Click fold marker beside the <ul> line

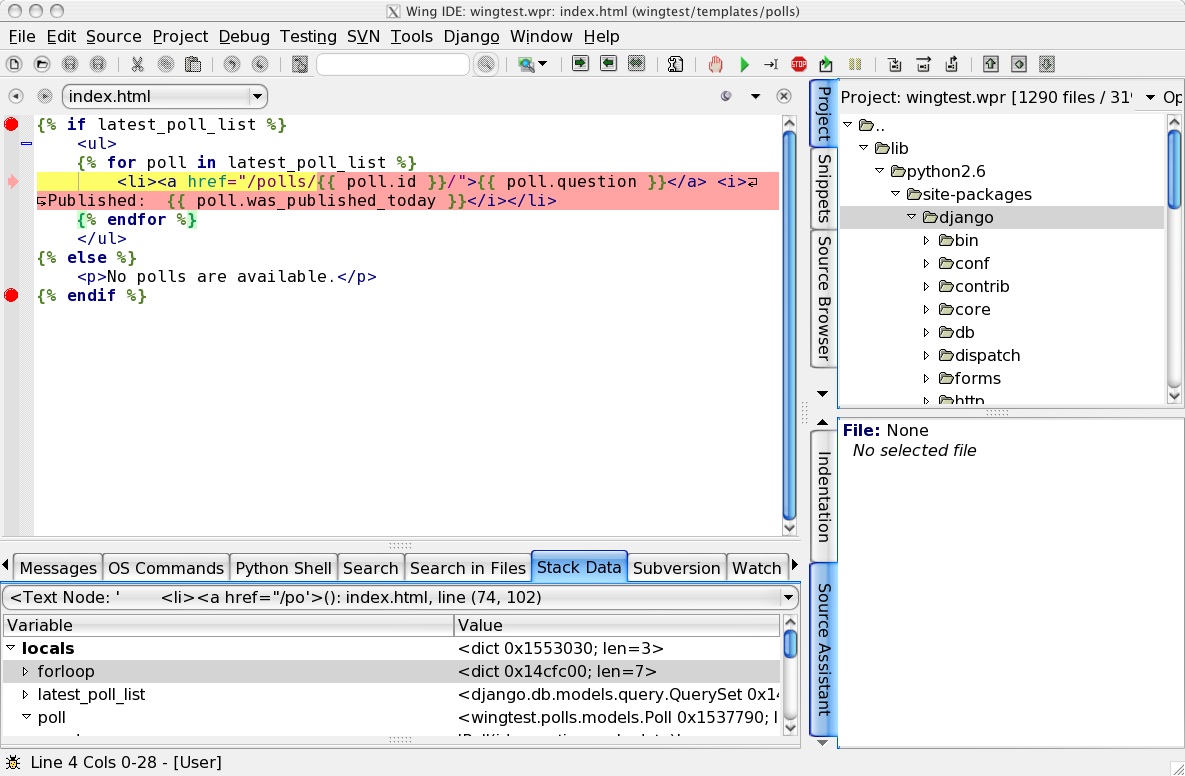(26, 143)
